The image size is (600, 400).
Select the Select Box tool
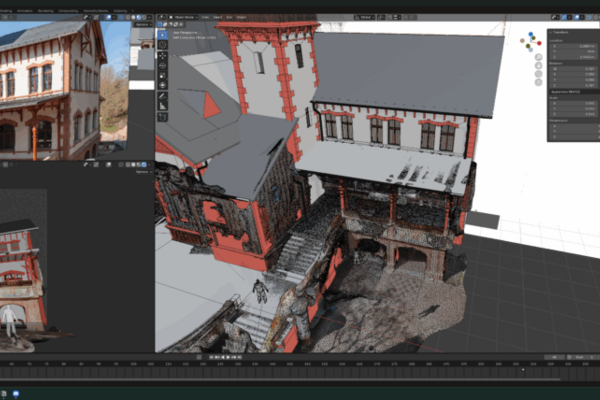tap(163, 35)
